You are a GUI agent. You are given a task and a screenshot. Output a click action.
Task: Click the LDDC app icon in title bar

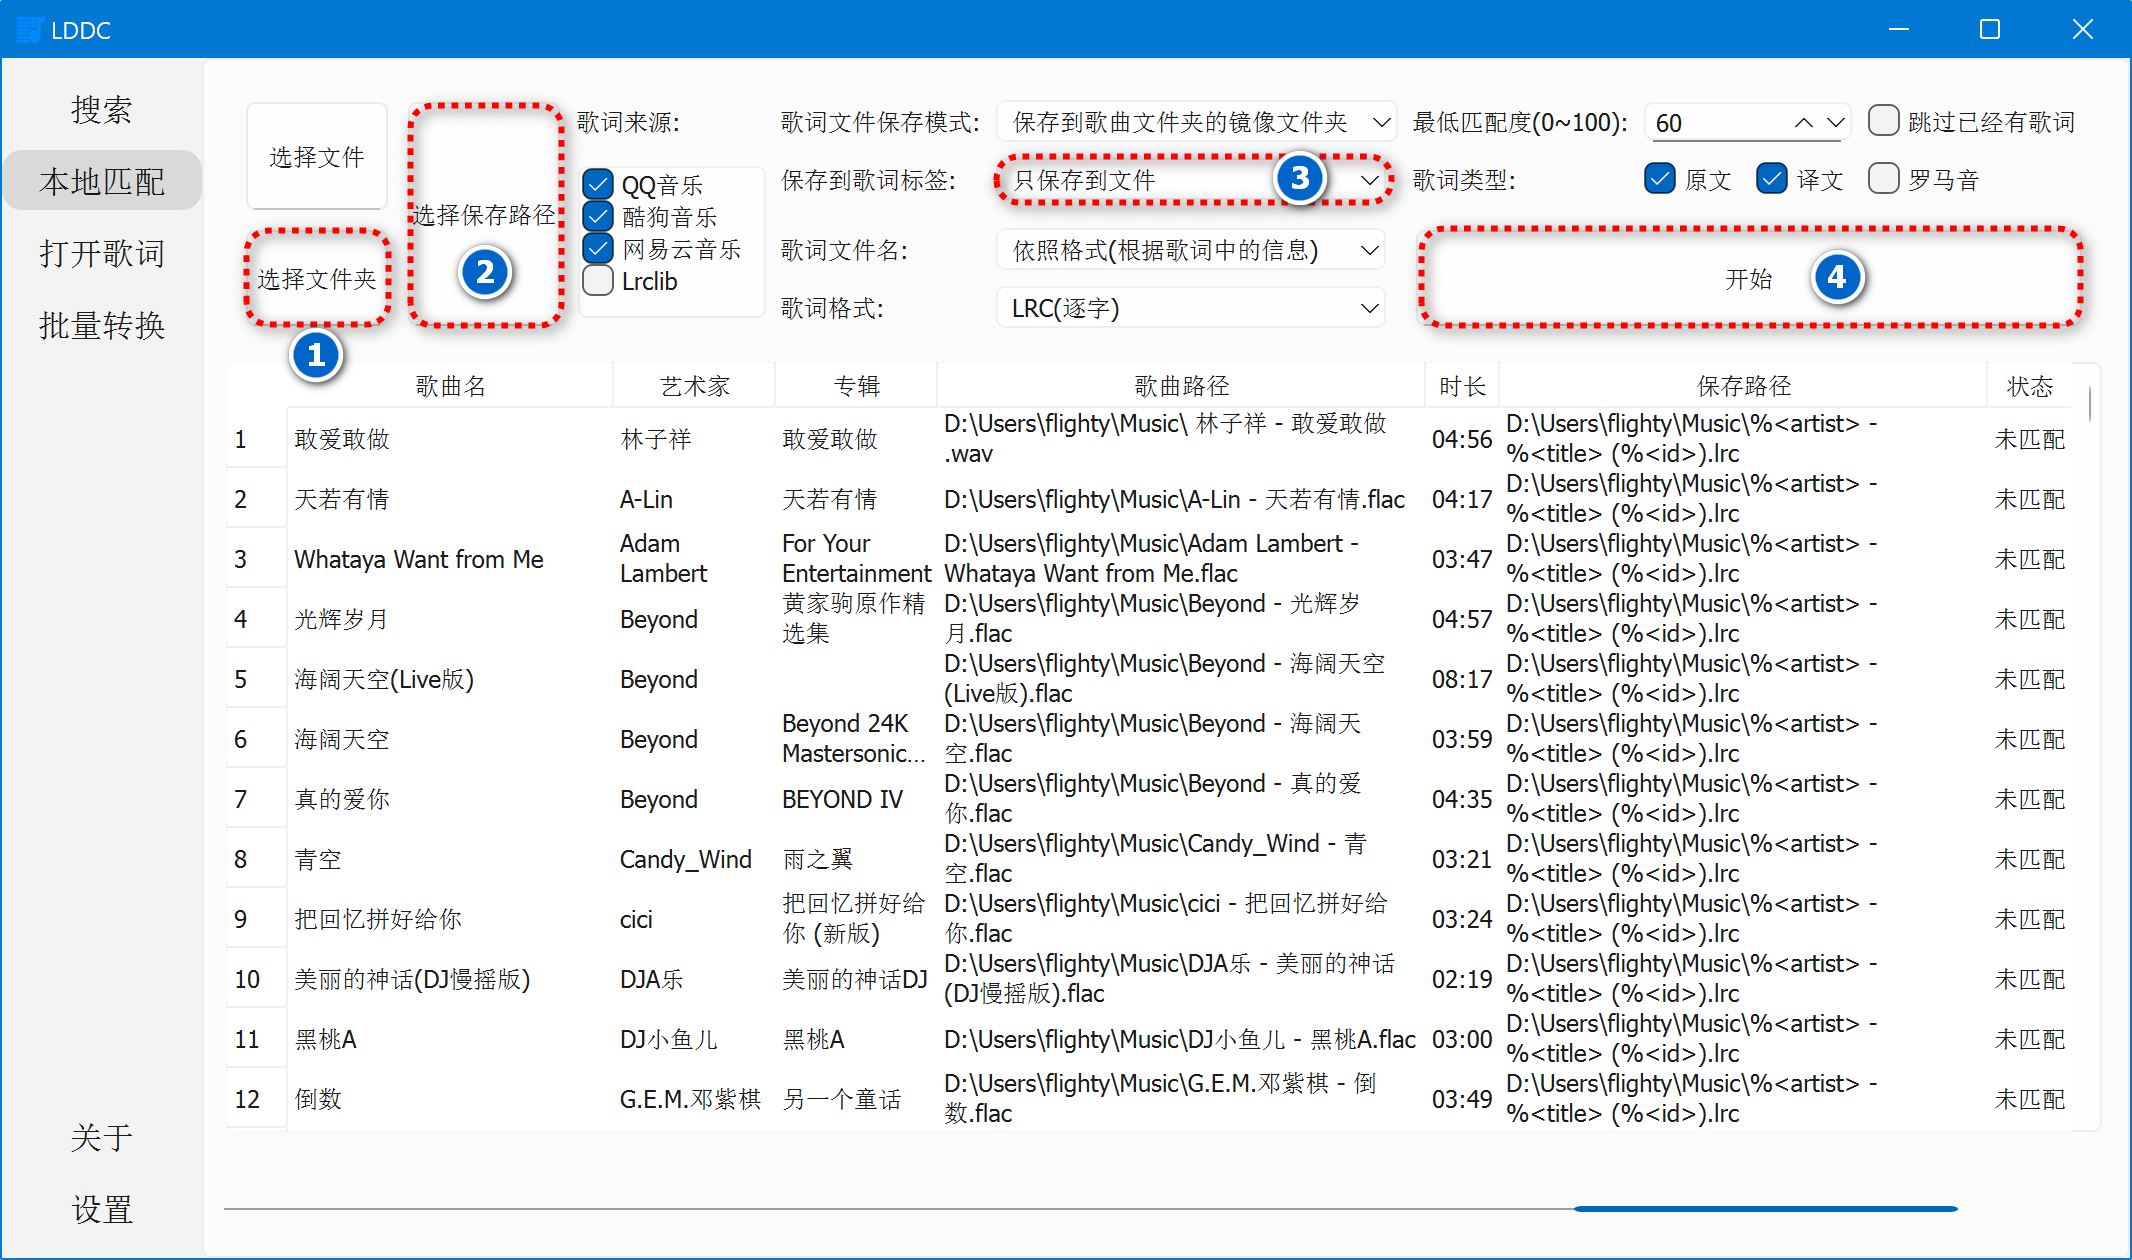tap(30, 30)
